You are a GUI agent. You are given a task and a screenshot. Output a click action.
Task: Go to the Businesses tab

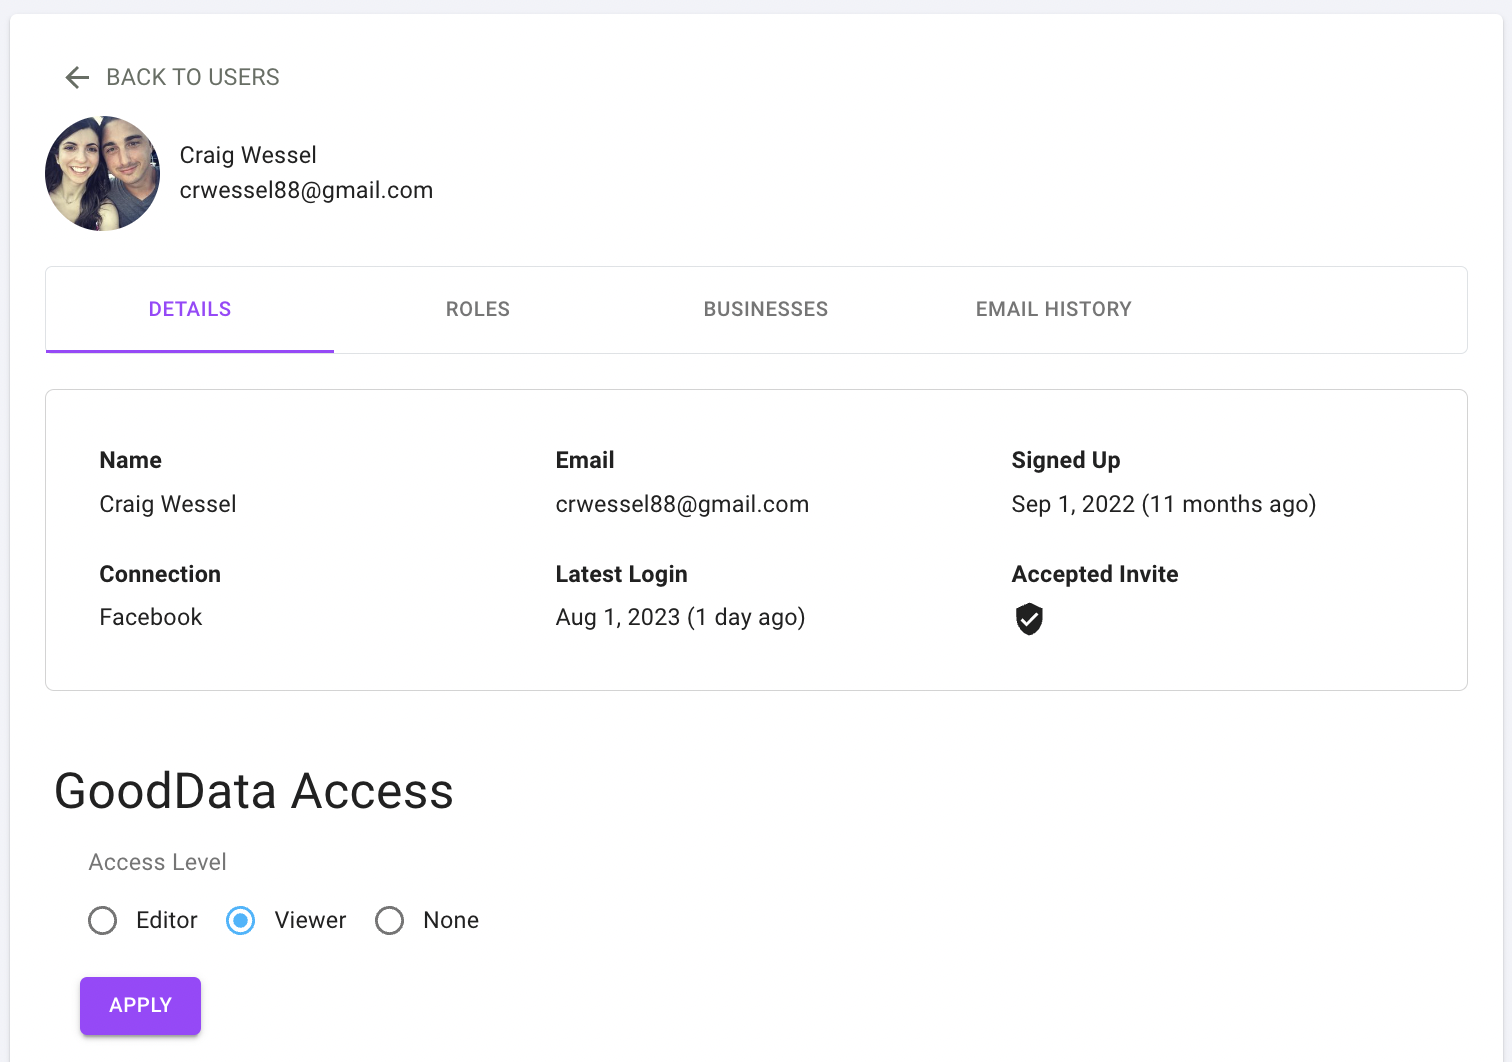766,309
